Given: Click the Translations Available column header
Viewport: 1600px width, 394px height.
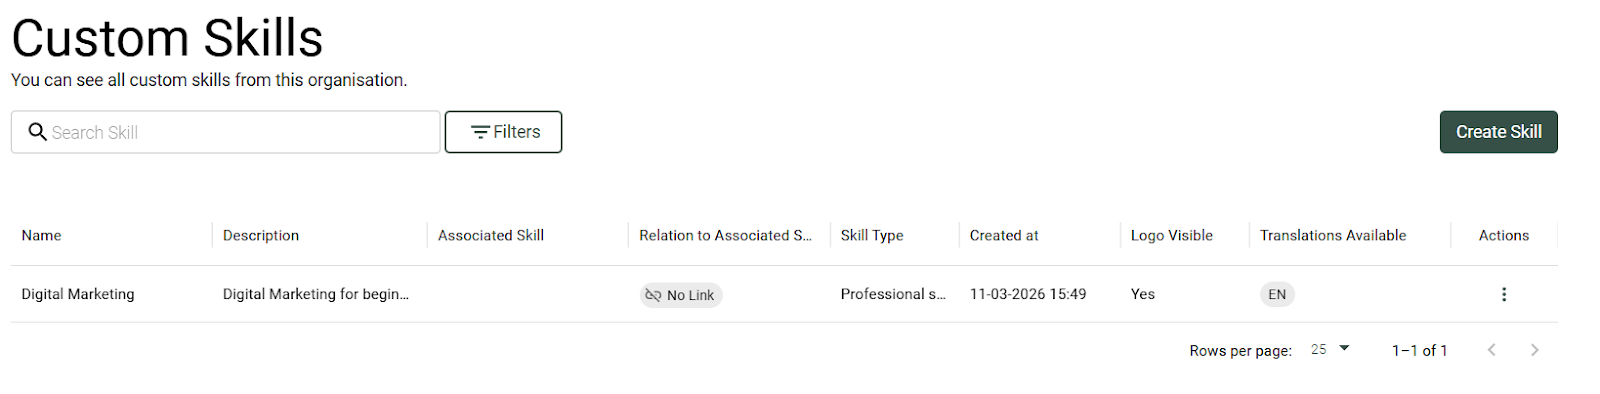Looking at the screenshot, I should (x=1333, y=235).
